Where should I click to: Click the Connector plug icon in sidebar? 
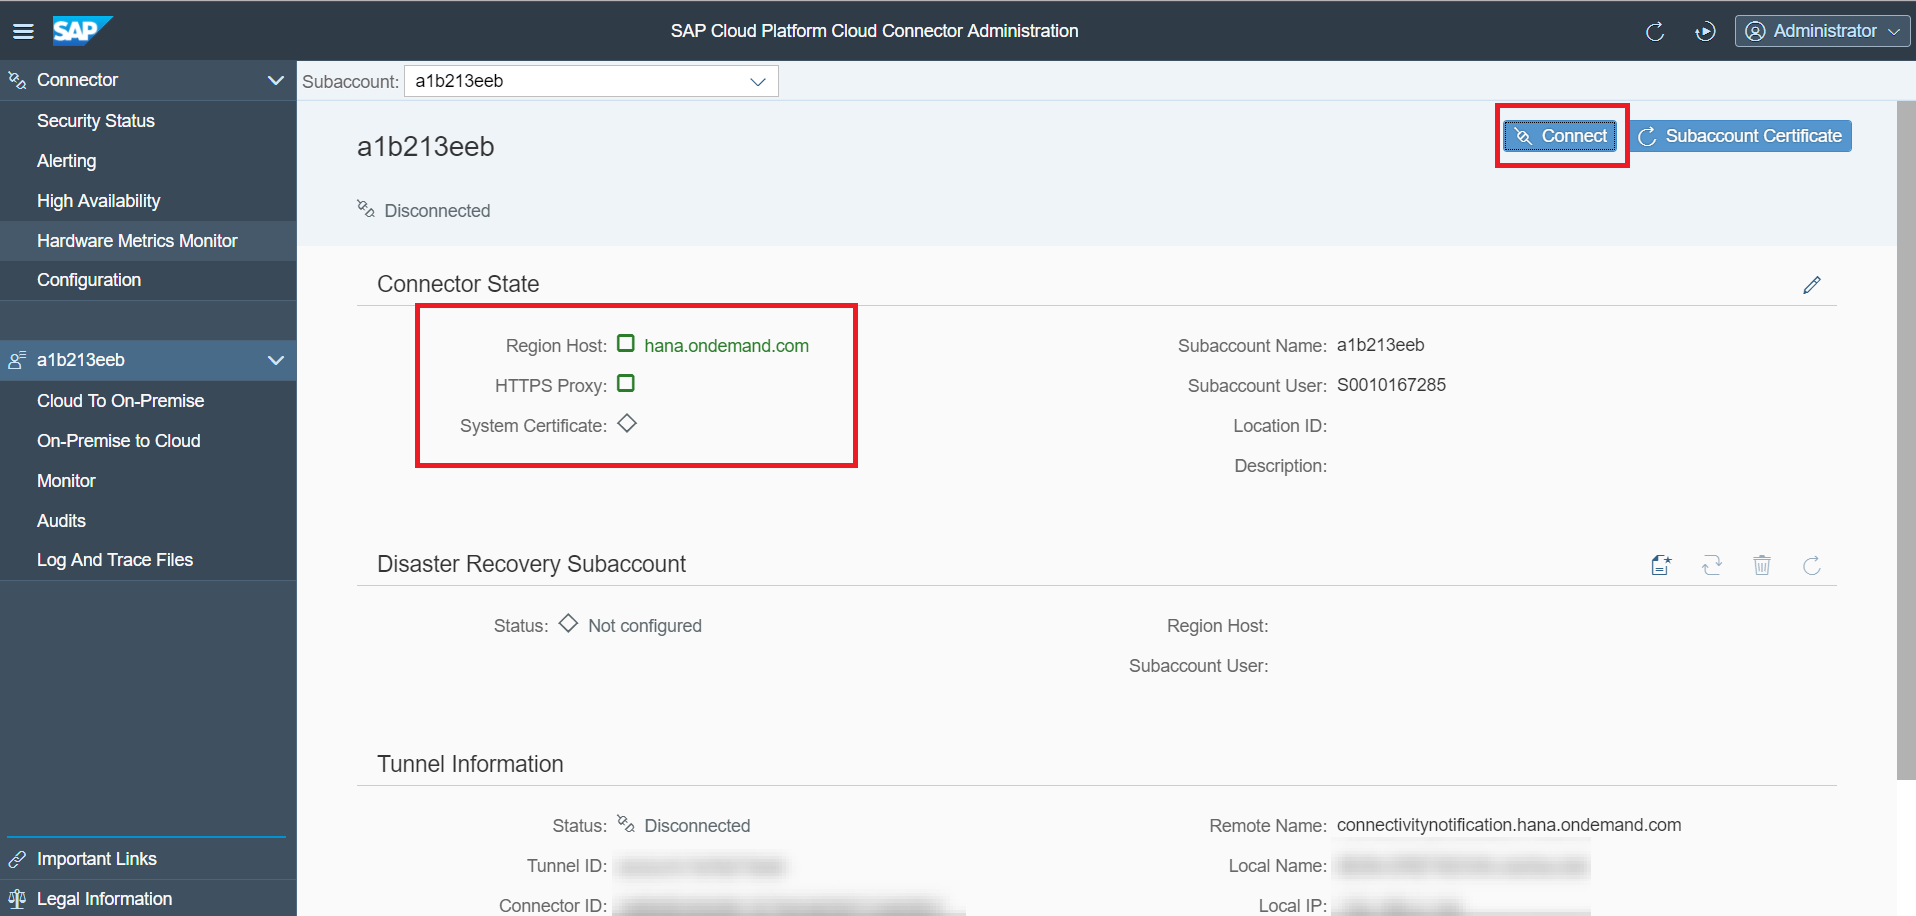17,80
